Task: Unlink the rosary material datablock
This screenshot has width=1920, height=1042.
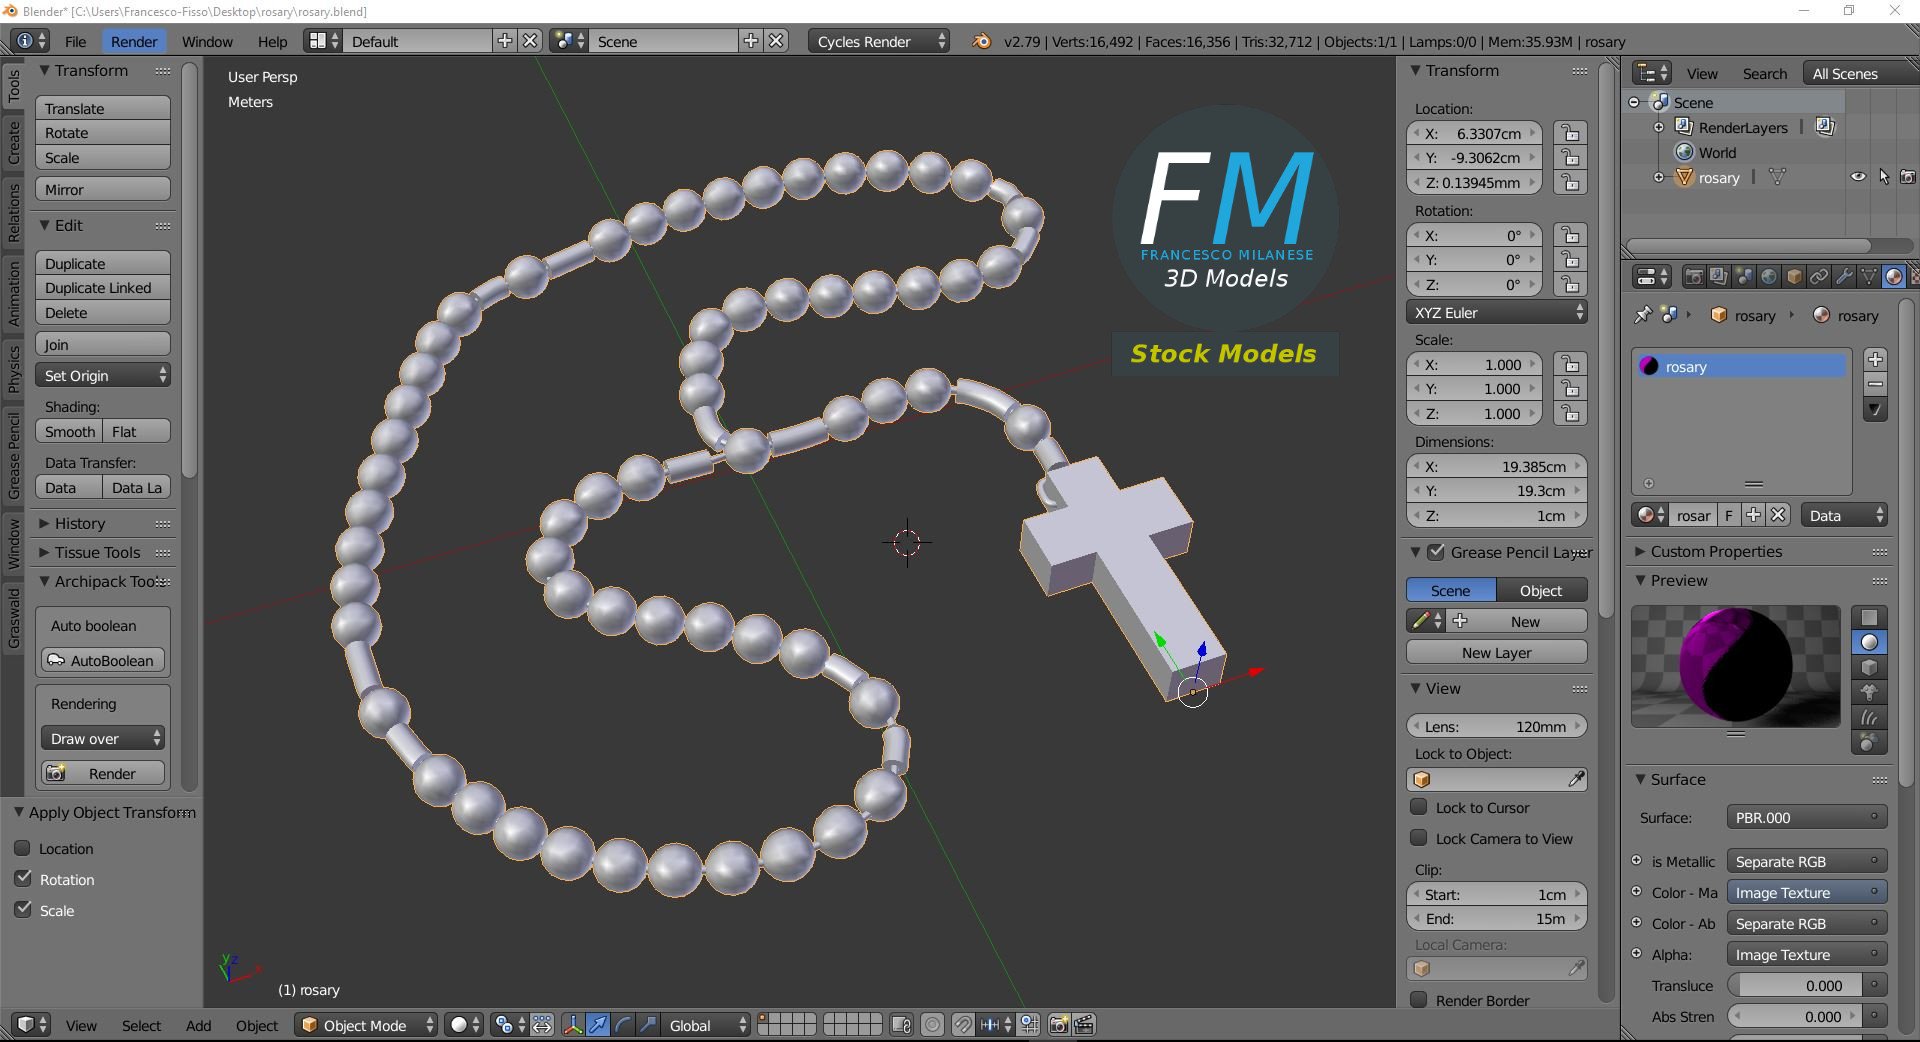Action: (1778, 515)
